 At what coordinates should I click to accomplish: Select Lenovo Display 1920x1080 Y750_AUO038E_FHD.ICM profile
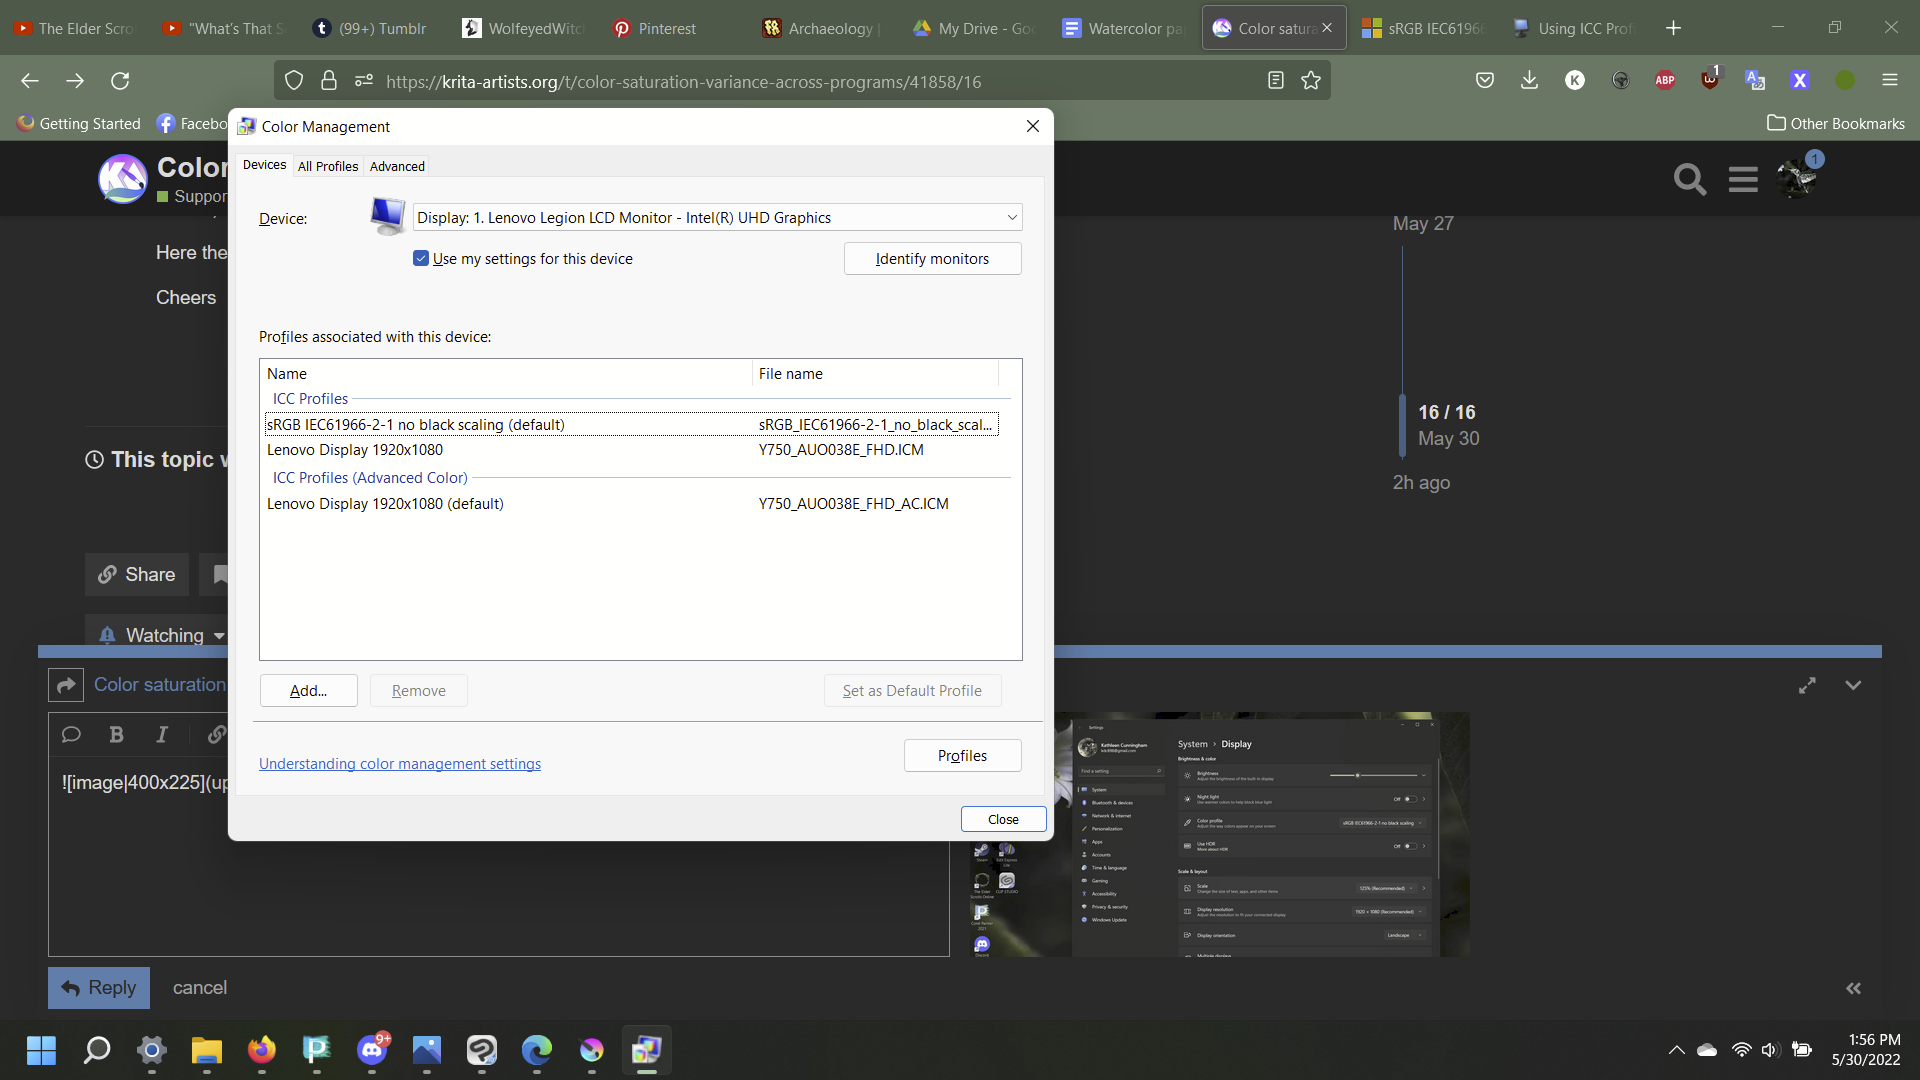[x=355, y=450]
